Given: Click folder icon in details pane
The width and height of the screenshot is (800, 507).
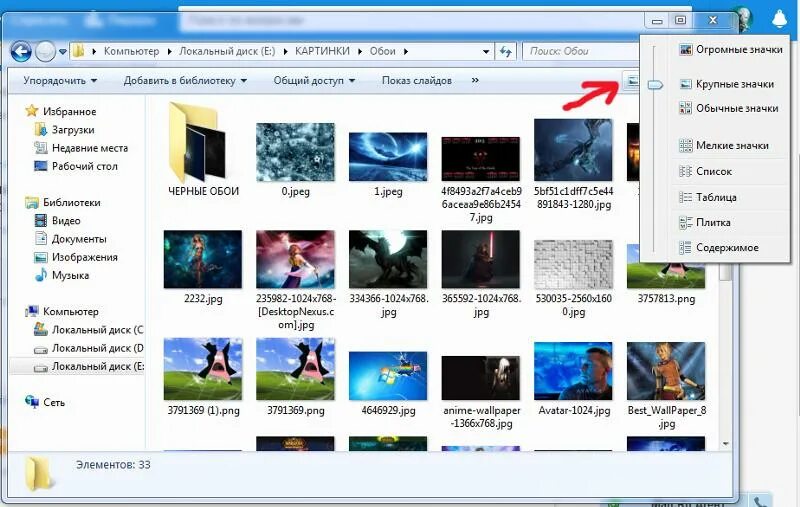Looking at the screenshot, I should tap(39, 473).
